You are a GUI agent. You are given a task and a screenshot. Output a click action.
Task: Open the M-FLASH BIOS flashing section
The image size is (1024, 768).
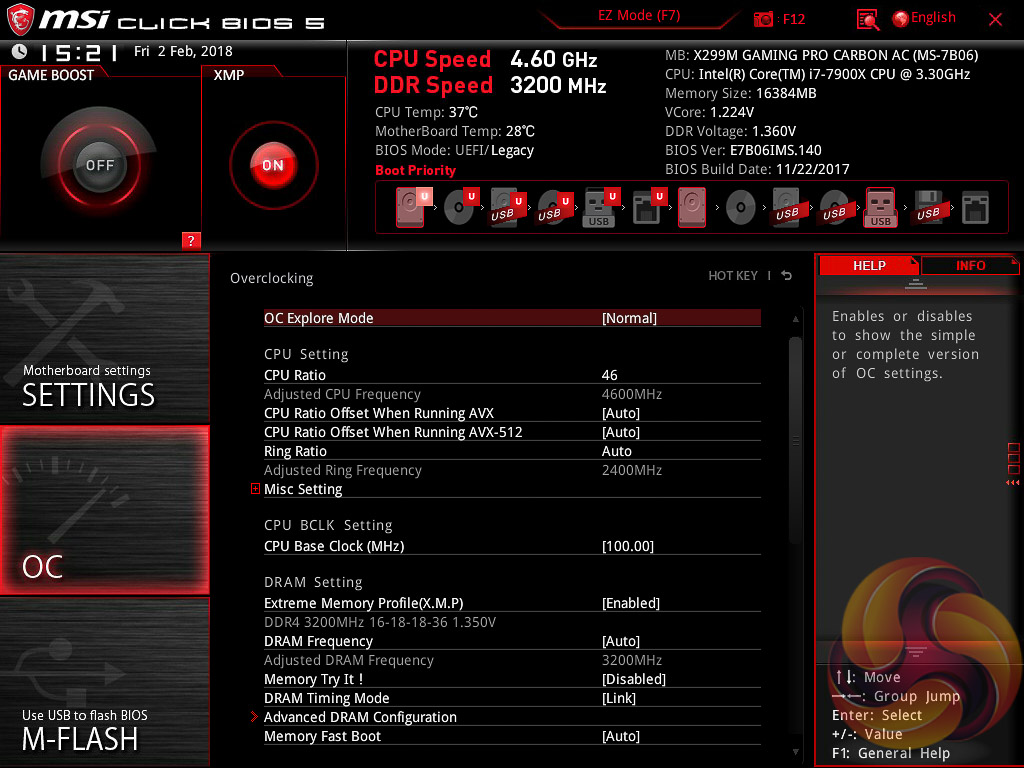coord(104,682)
